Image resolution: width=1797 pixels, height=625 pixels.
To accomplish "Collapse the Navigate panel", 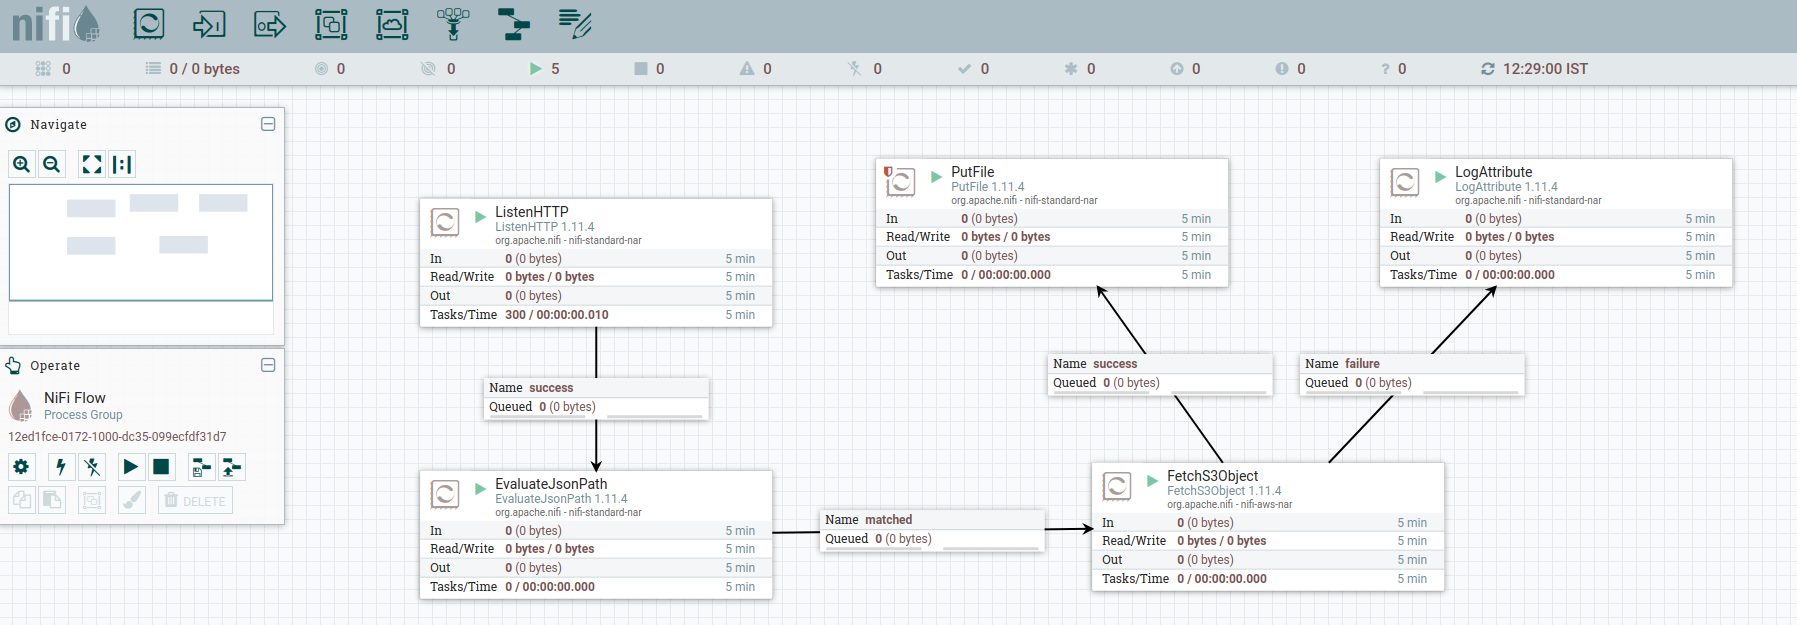I will tap(268, 124).
